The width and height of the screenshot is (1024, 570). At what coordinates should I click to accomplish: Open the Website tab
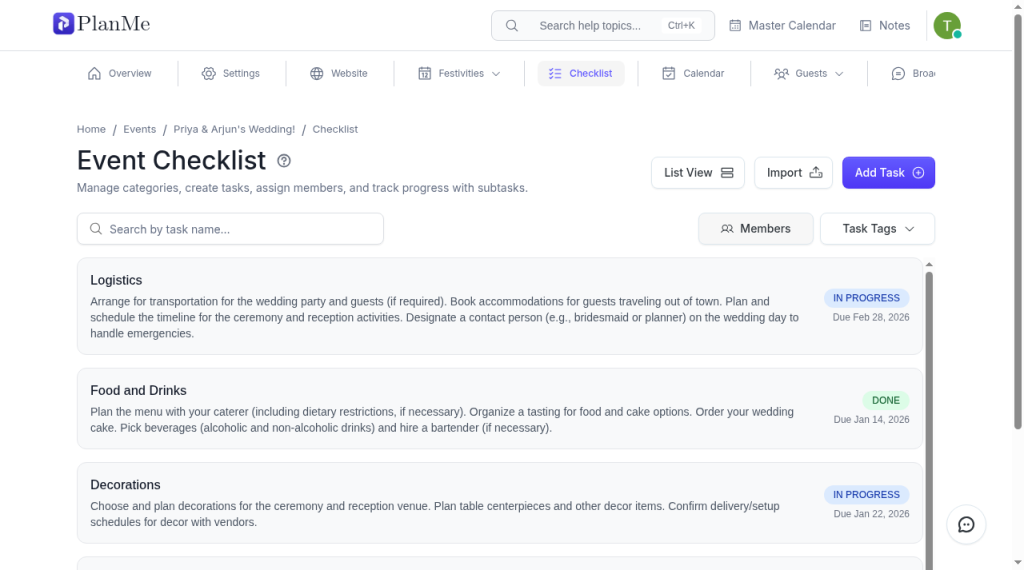(x=338, y=73)
